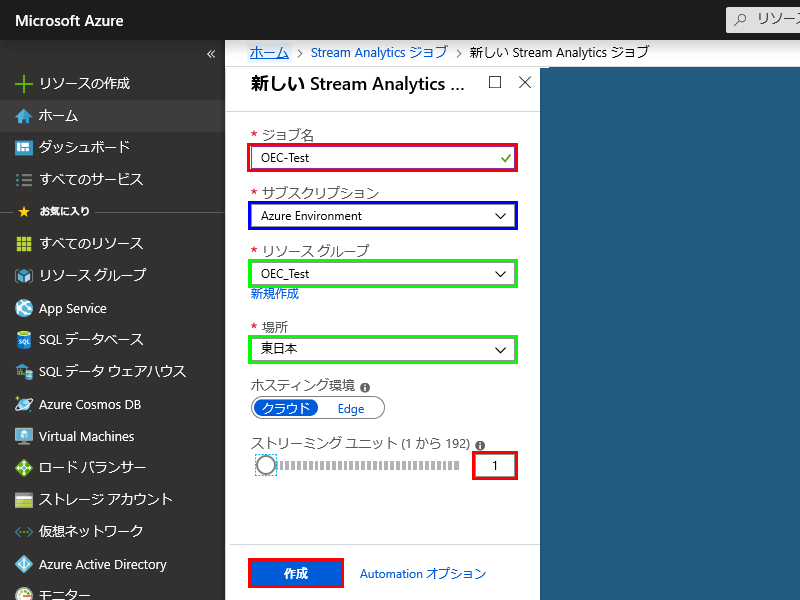Click the list icon for すべてのサービス

[23, 180]
